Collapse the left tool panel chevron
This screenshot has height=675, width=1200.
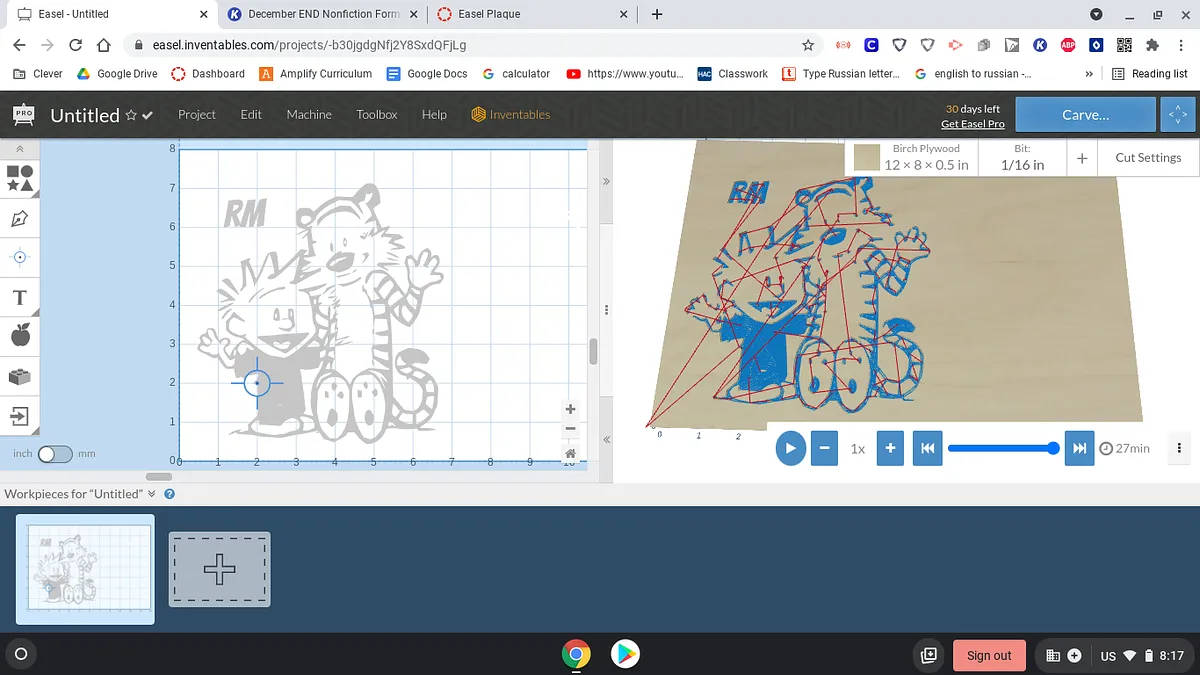click(x=20, y=150)
